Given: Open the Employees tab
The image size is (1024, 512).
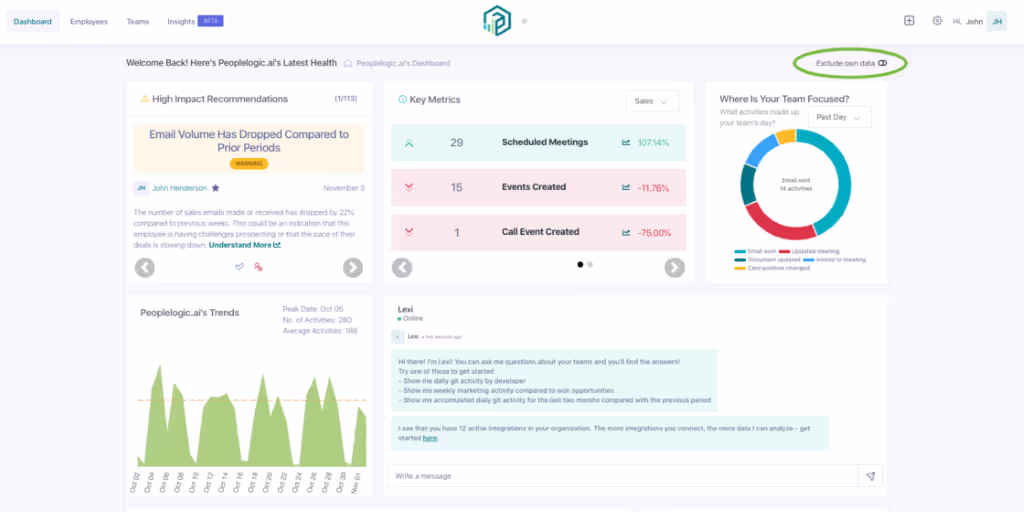Looking at the screenshot, I should [89, 22].
